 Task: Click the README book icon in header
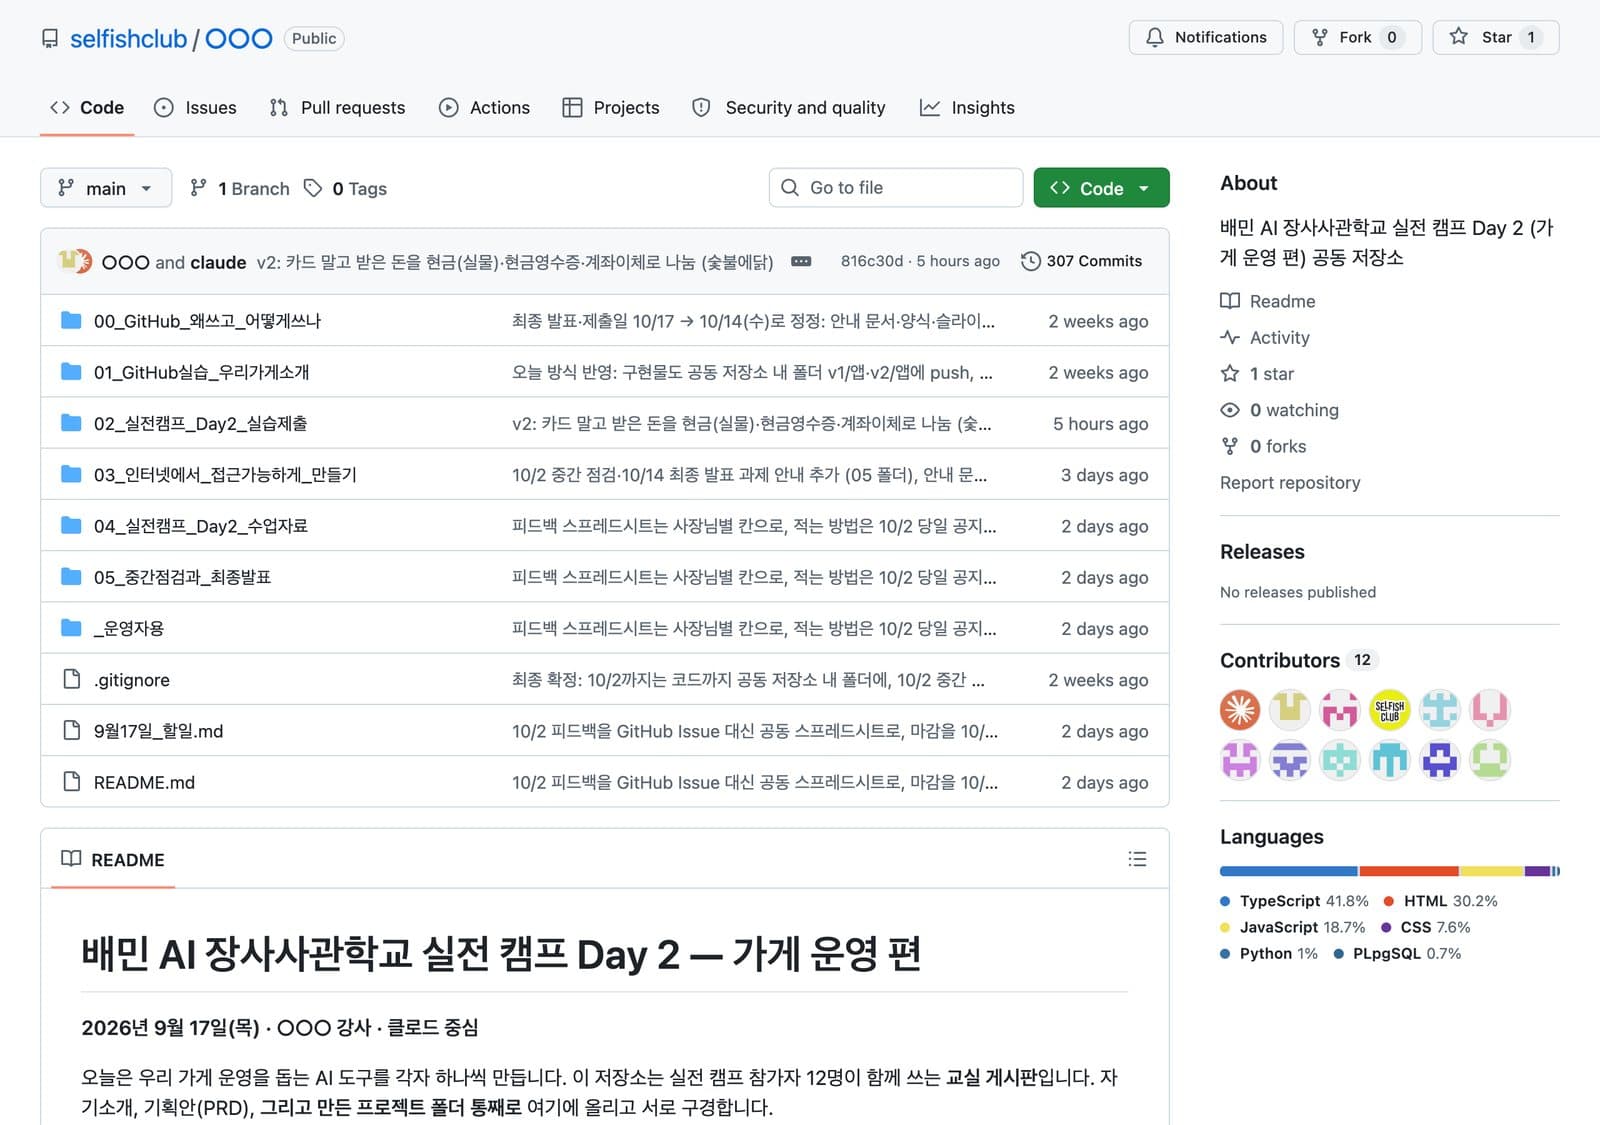[71, 859]
